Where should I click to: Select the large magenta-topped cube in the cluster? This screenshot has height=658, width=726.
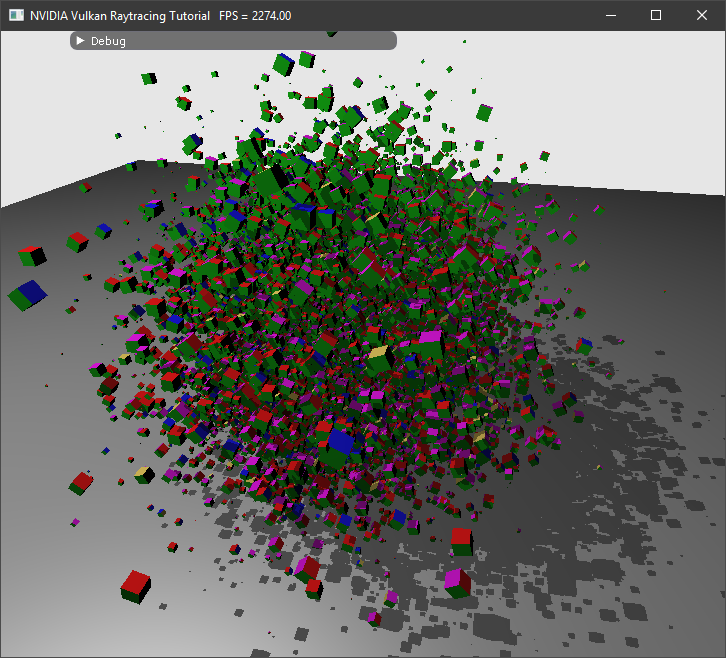coord(431,344)
